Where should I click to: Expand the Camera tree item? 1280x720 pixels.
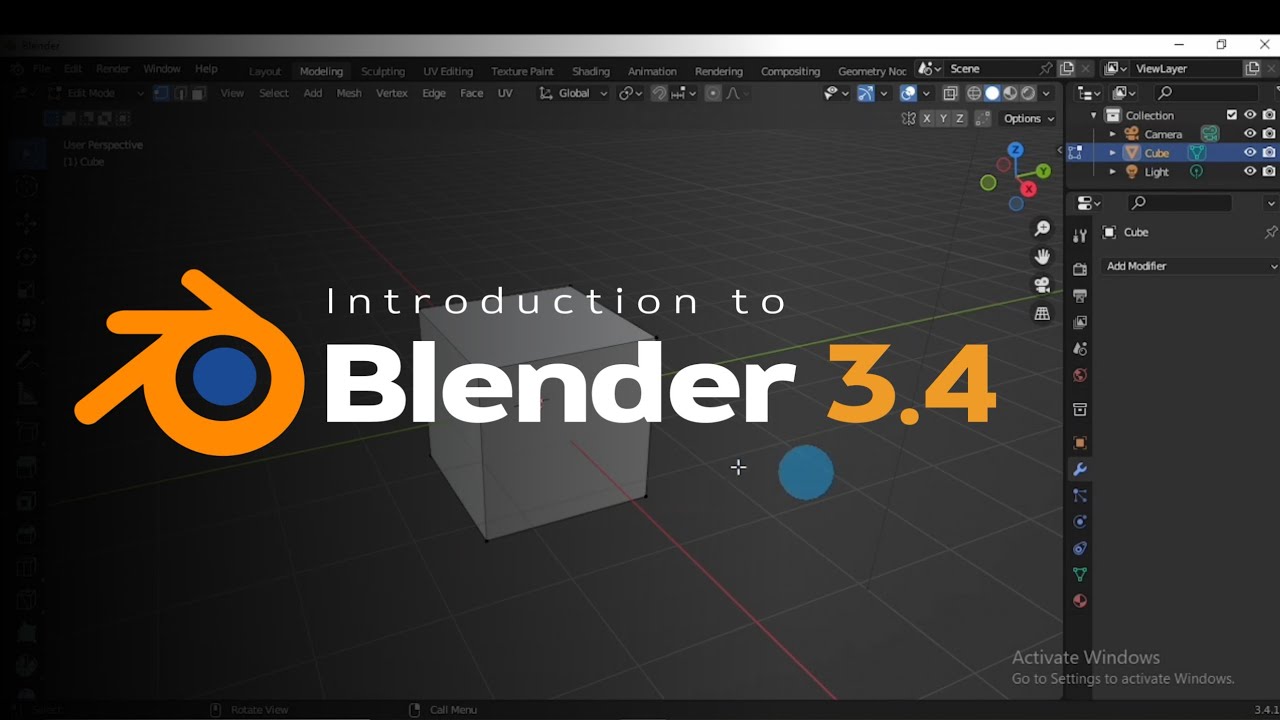click(x=1112, y=134)
